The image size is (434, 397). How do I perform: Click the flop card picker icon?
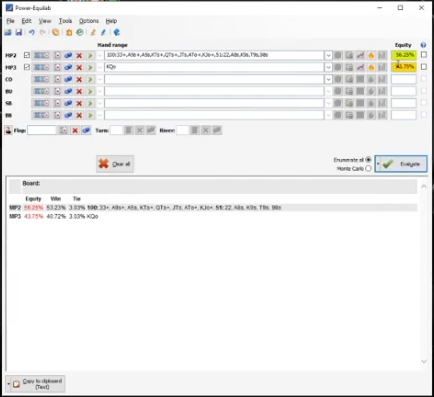pos(63,130)
